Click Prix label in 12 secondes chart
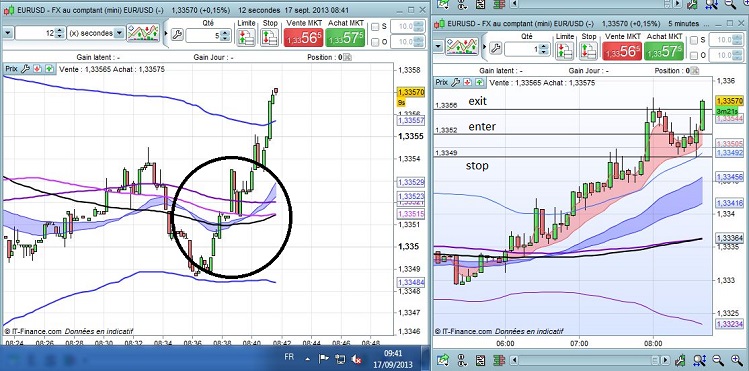The image size is (749, 371). (x=11, y=69)
